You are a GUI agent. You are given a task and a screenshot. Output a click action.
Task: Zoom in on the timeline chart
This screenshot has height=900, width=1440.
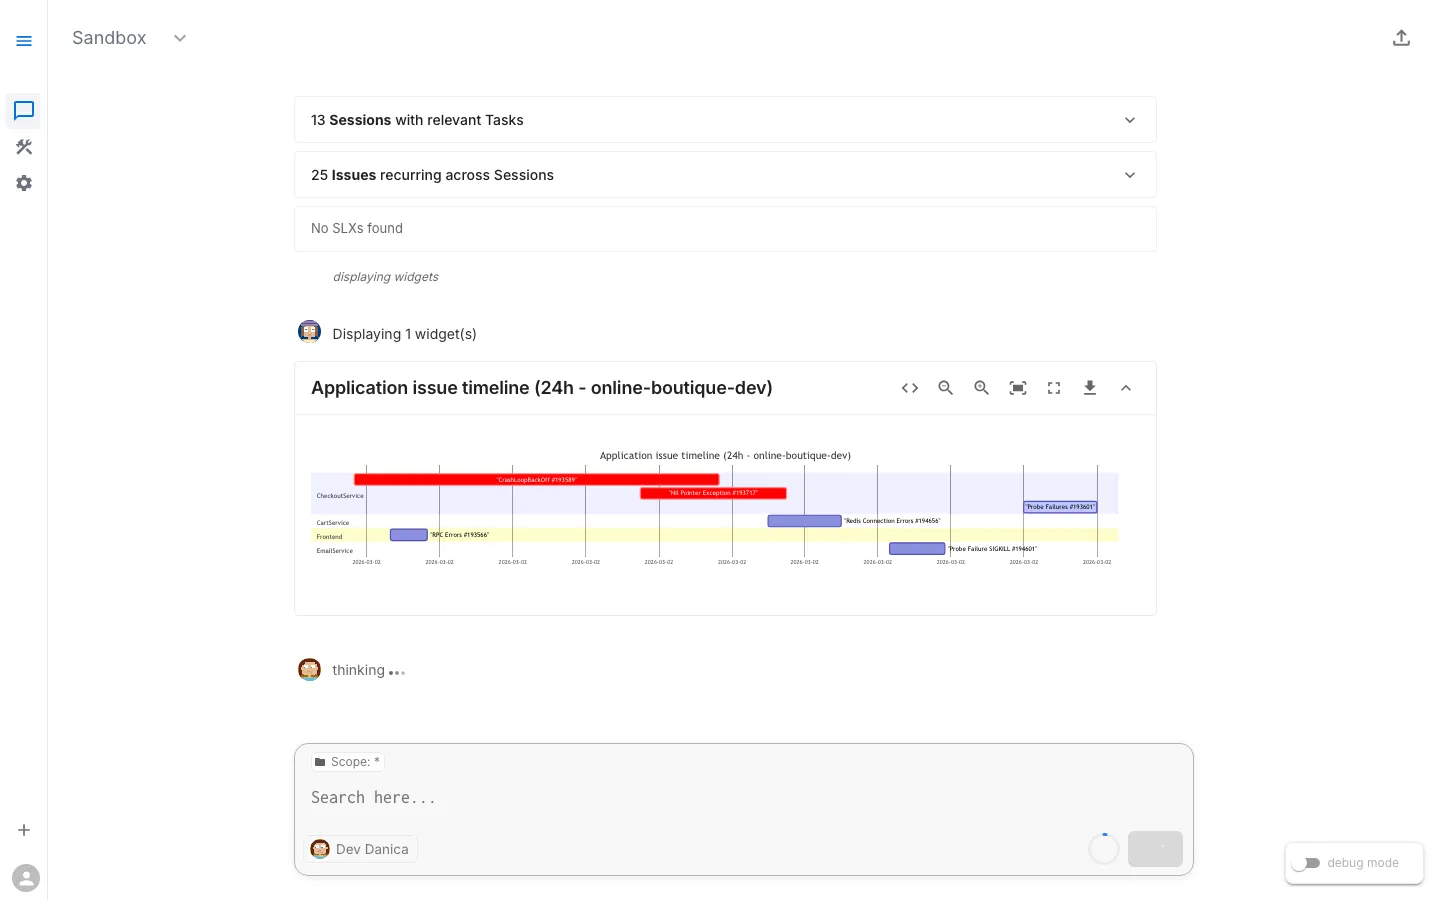[x=982, y=388]
